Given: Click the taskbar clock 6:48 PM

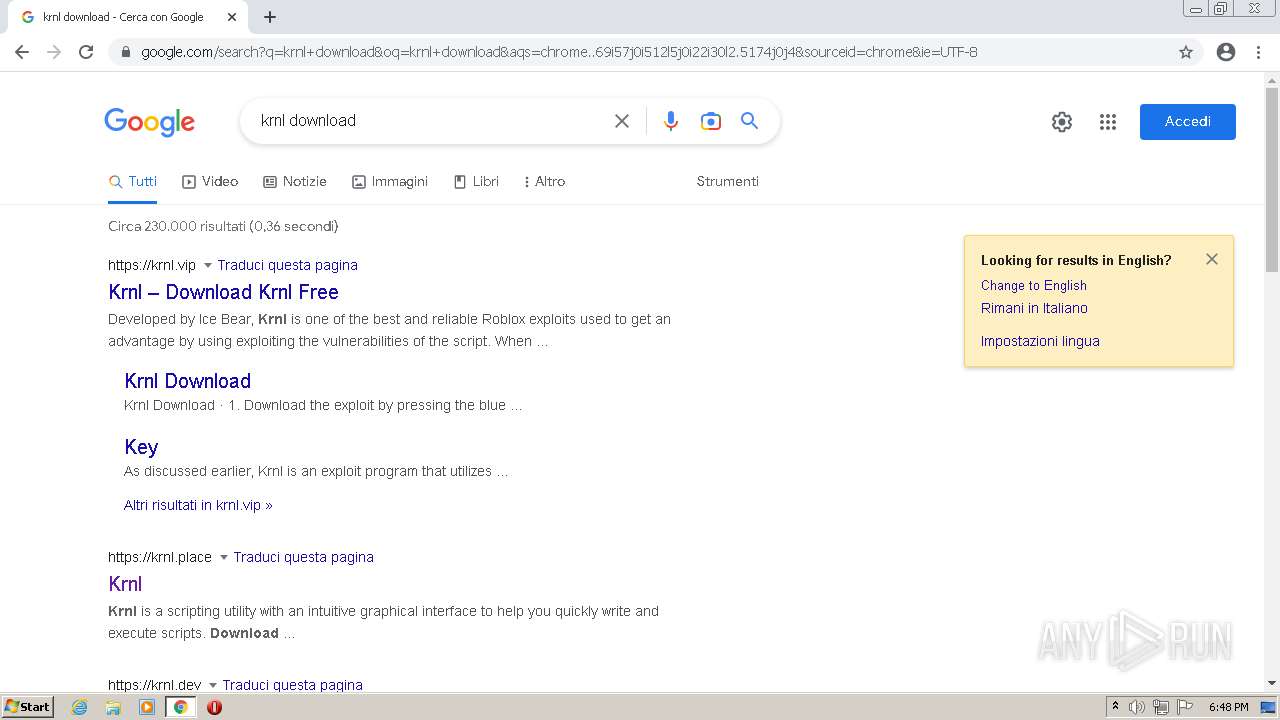Looking at the screenshot, I should 1228,707.
